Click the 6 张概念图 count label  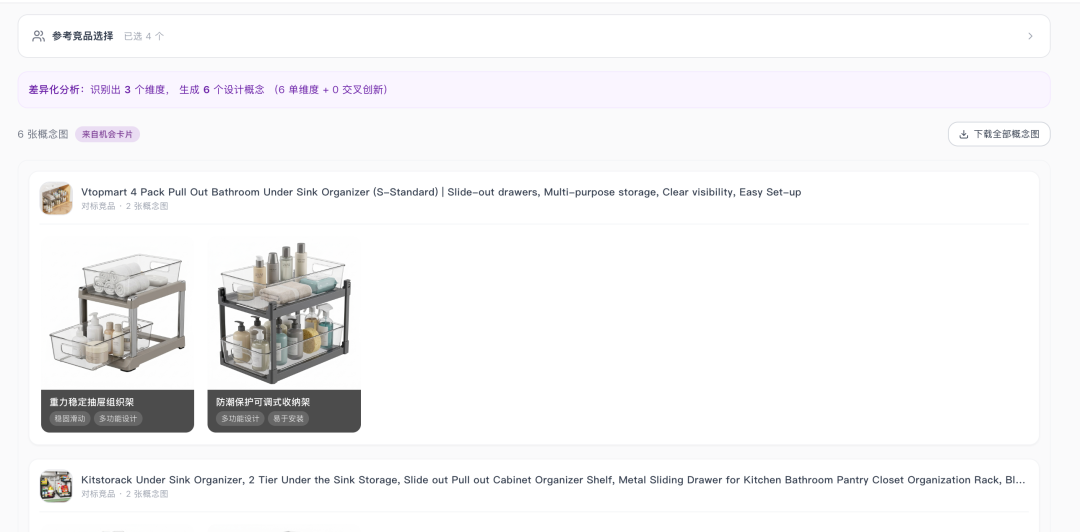[x=43, y=134]
